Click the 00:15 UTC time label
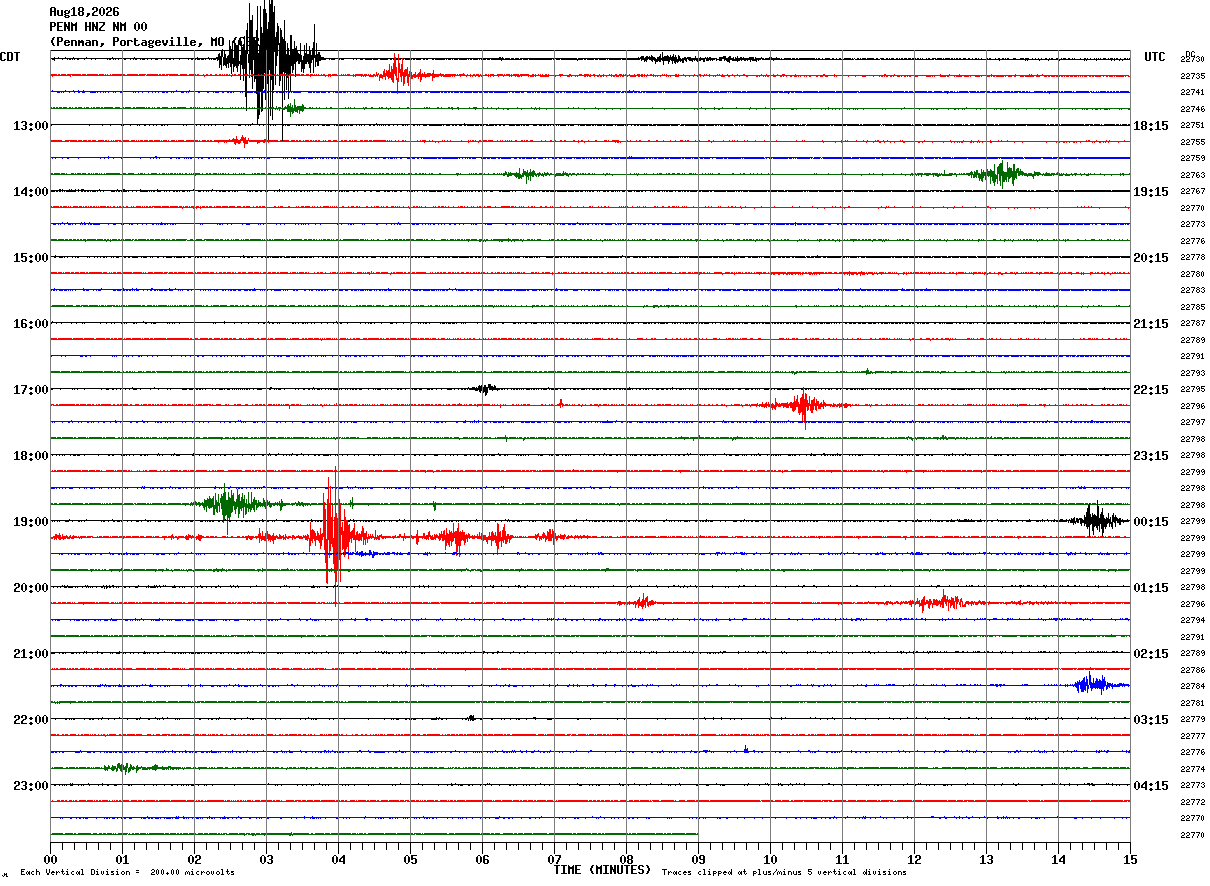This screenshot has width=1210, height=886. [x=1151, y=522]
